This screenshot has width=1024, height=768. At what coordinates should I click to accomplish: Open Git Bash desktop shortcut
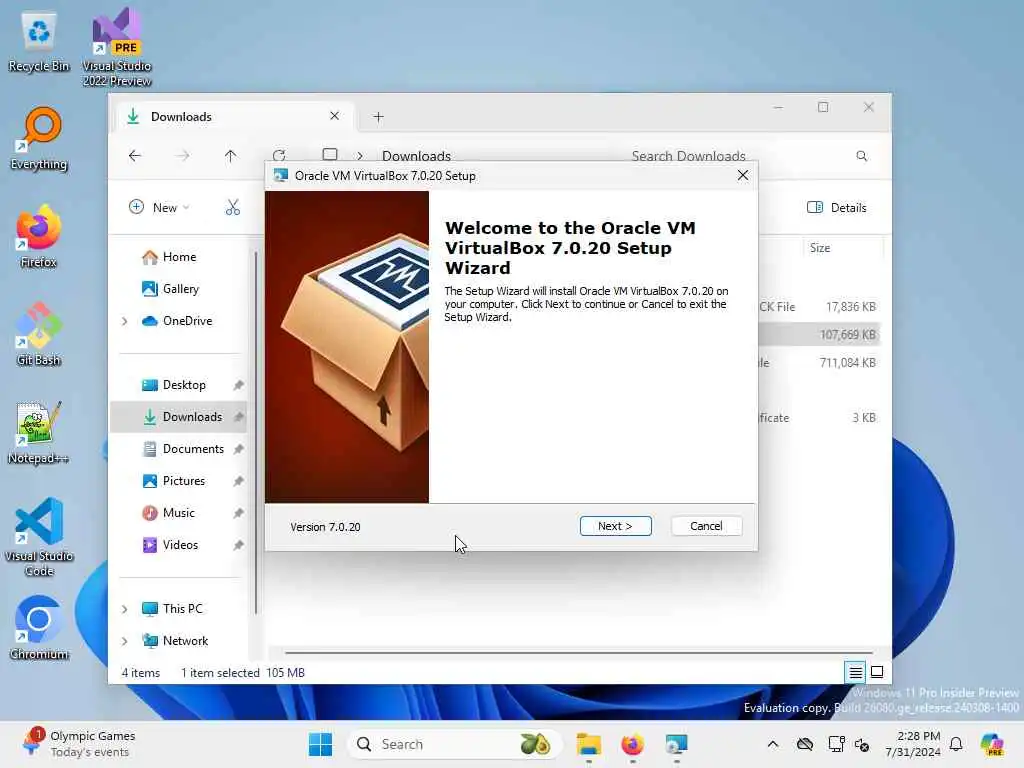tap(39, 334)
